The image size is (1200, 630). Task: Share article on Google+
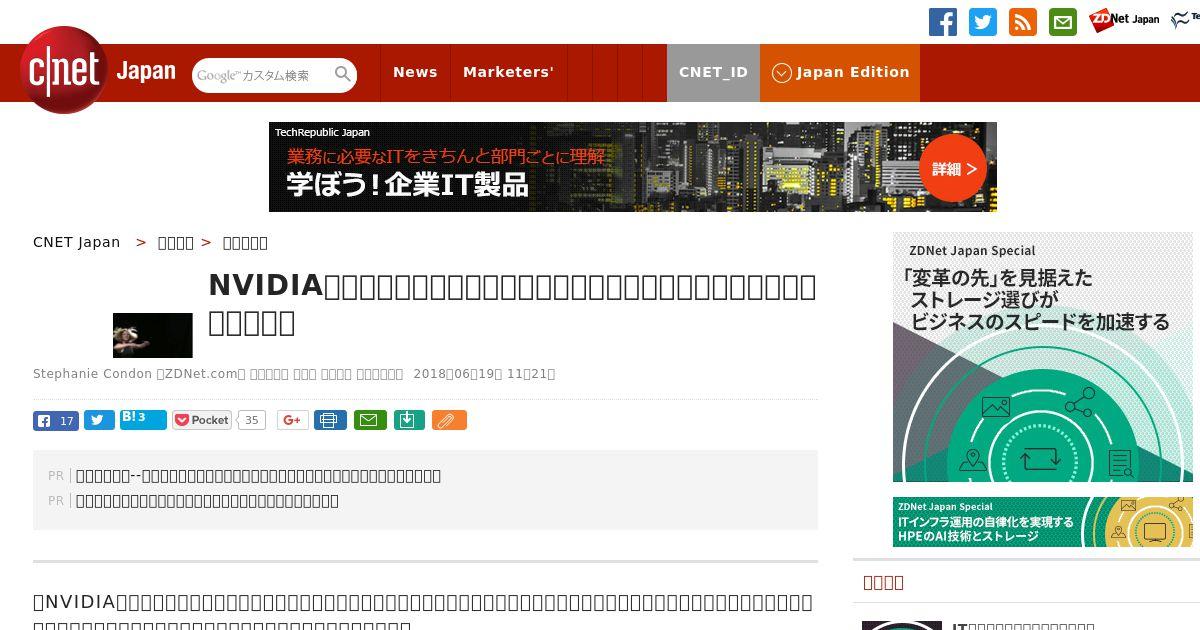point(293,420)
